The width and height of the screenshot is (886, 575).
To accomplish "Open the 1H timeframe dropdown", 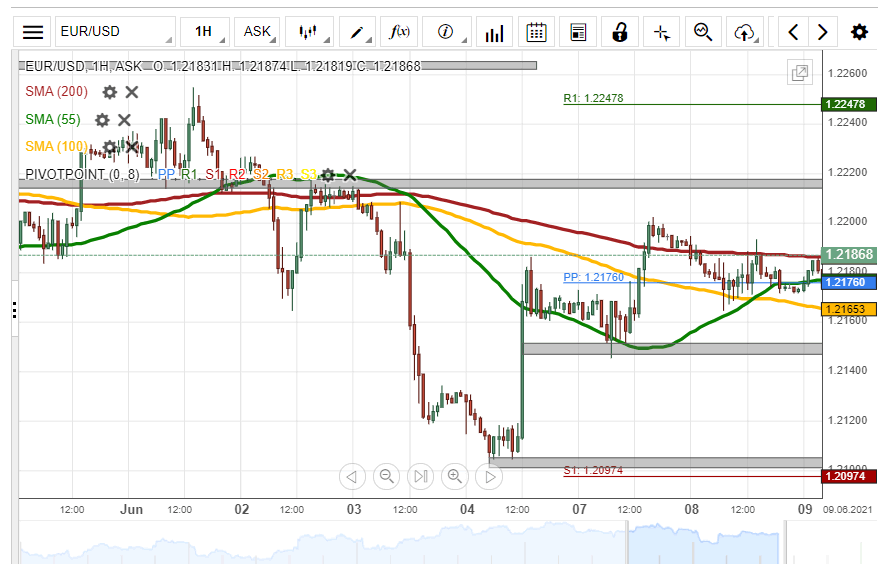I will coord(205,32).
